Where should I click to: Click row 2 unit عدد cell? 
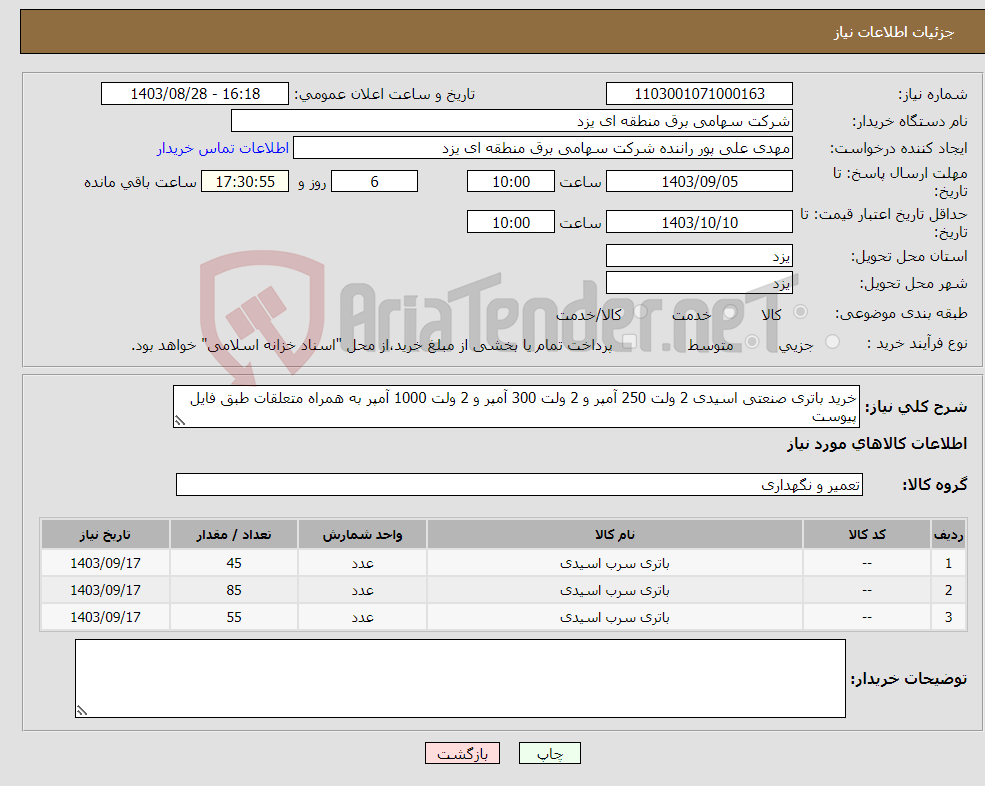[362, 591]
